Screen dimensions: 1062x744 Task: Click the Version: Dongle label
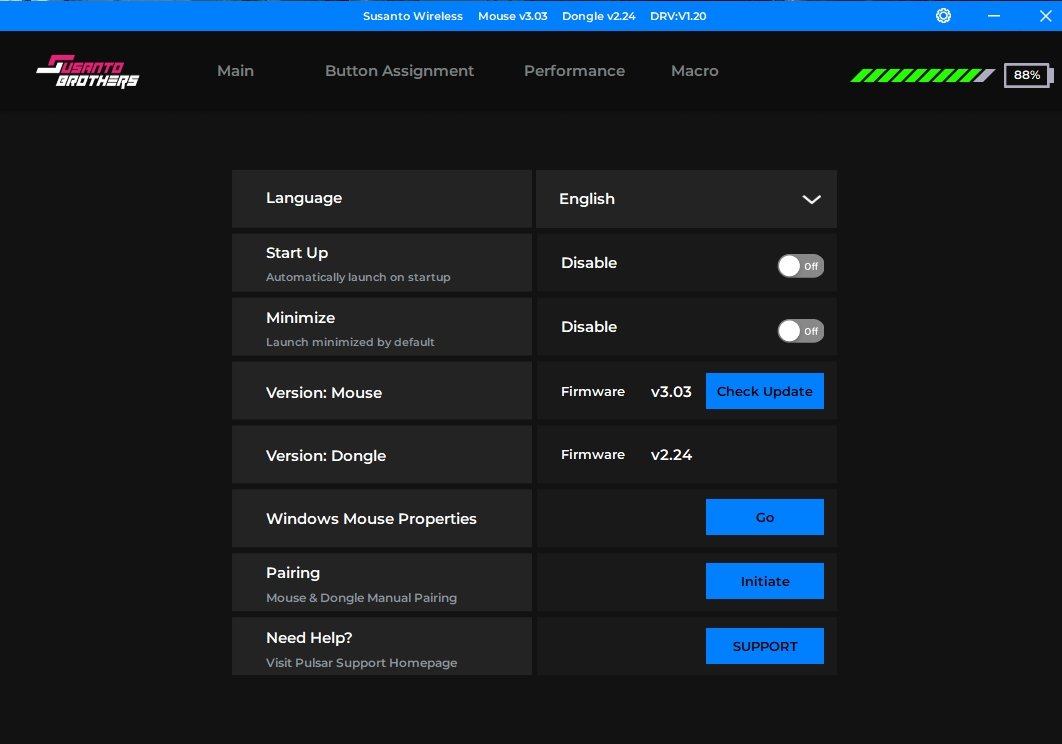tap(326, 455)
